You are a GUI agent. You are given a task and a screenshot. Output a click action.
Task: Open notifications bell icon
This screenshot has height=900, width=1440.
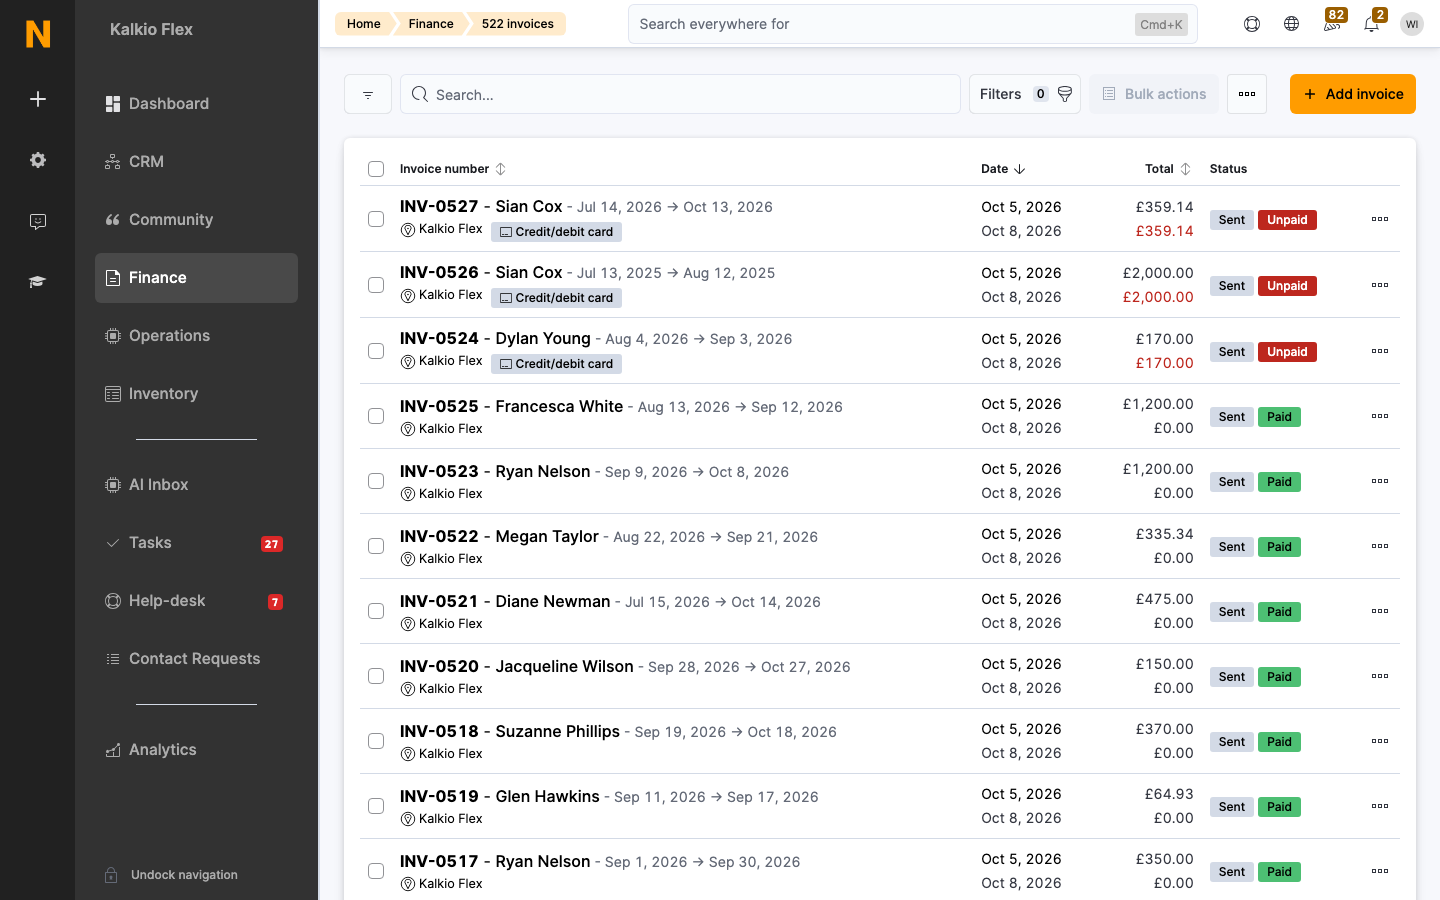1372,22
